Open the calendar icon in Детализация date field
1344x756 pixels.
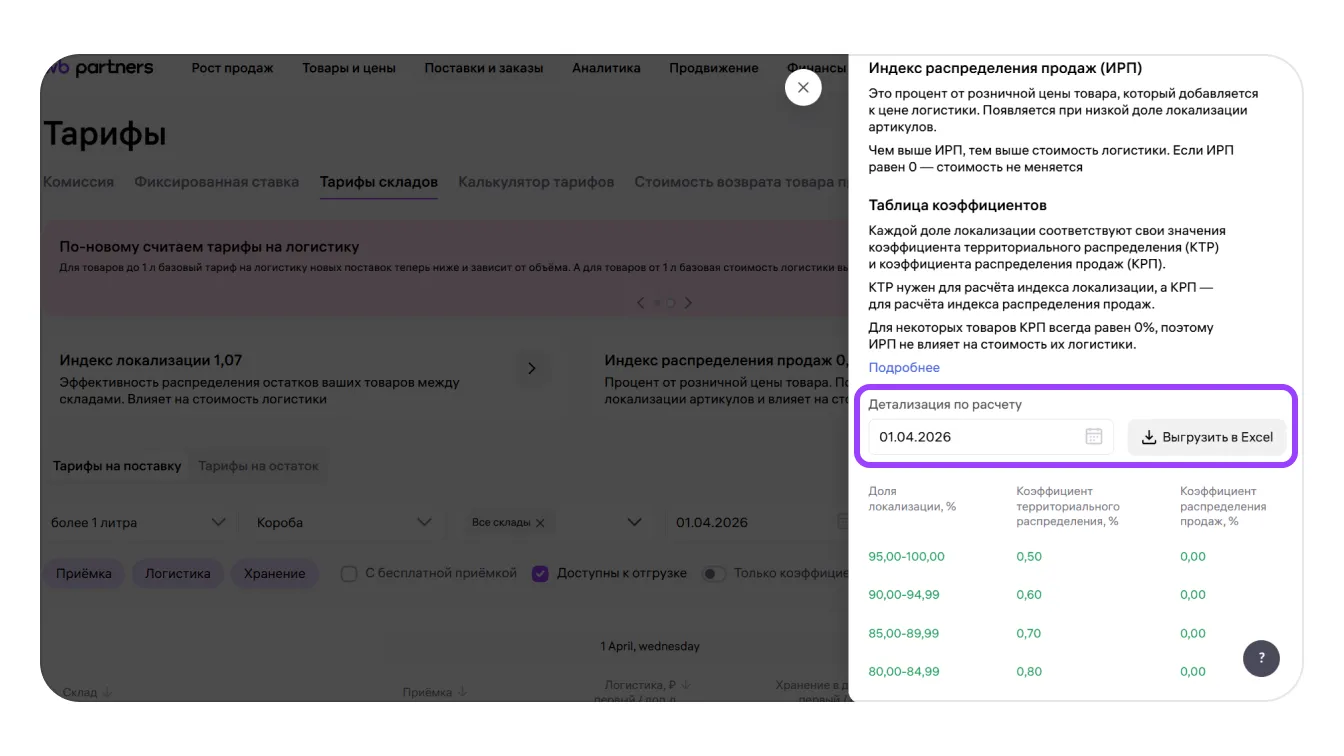1093,437
